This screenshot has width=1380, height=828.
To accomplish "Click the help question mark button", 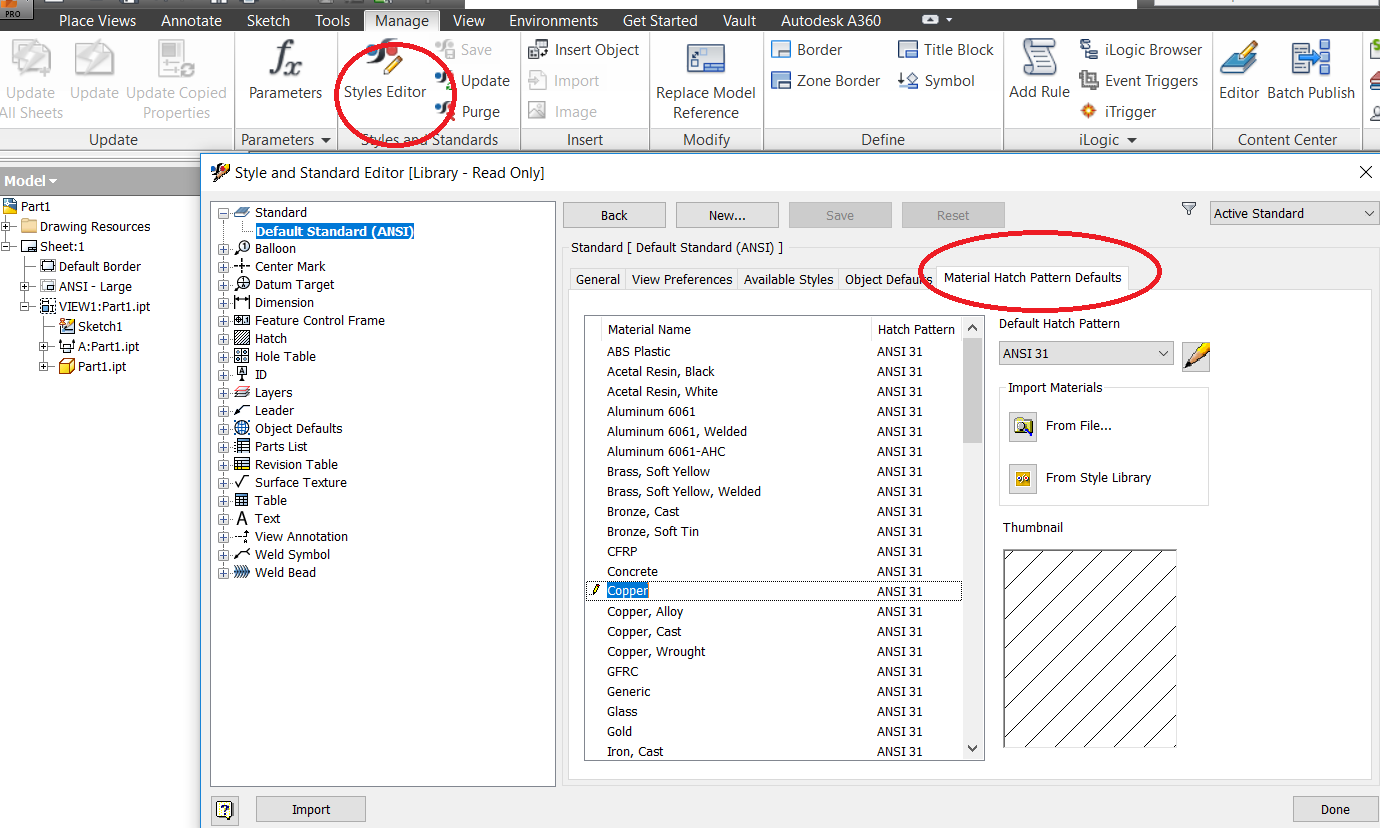I will click(224, 809).
